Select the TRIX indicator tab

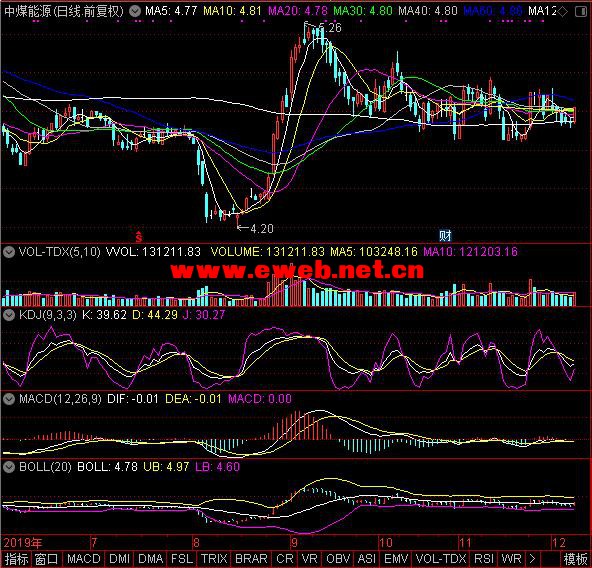(214, 559)
